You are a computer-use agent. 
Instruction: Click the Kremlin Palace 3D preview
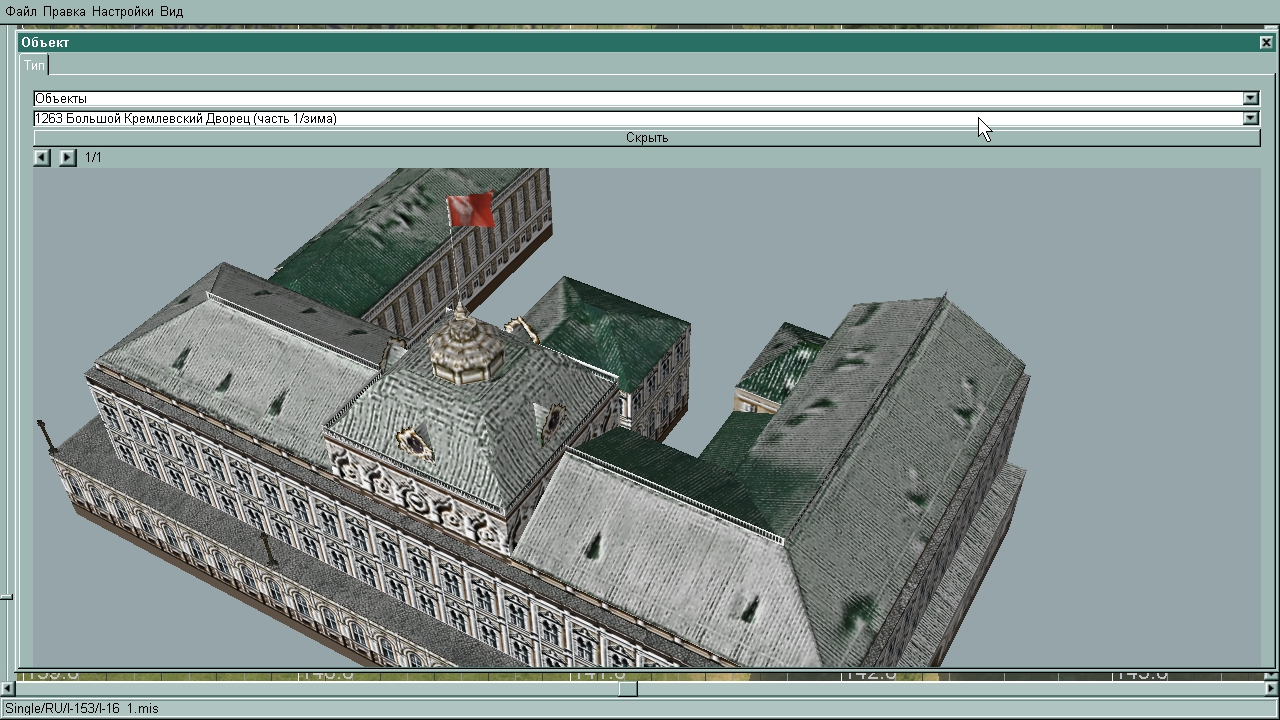(647, 417)
